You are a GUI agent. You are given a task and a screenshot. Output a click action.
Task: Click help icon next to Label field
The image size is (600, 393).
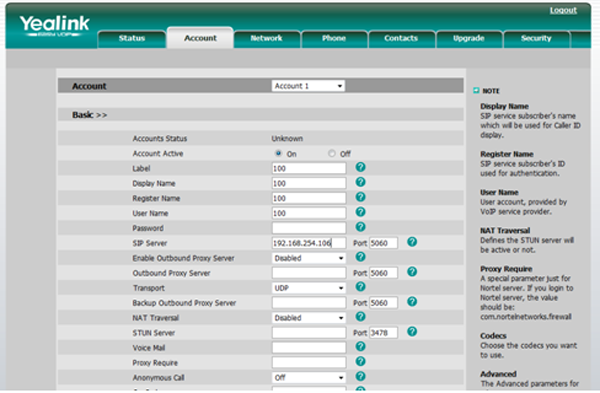coord(360,167)
